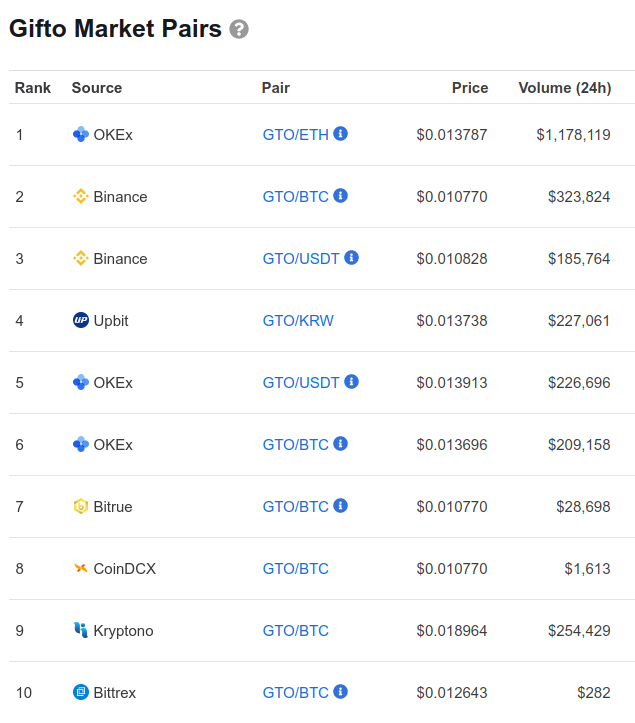Select the Kryptono source name

(123, 631)
